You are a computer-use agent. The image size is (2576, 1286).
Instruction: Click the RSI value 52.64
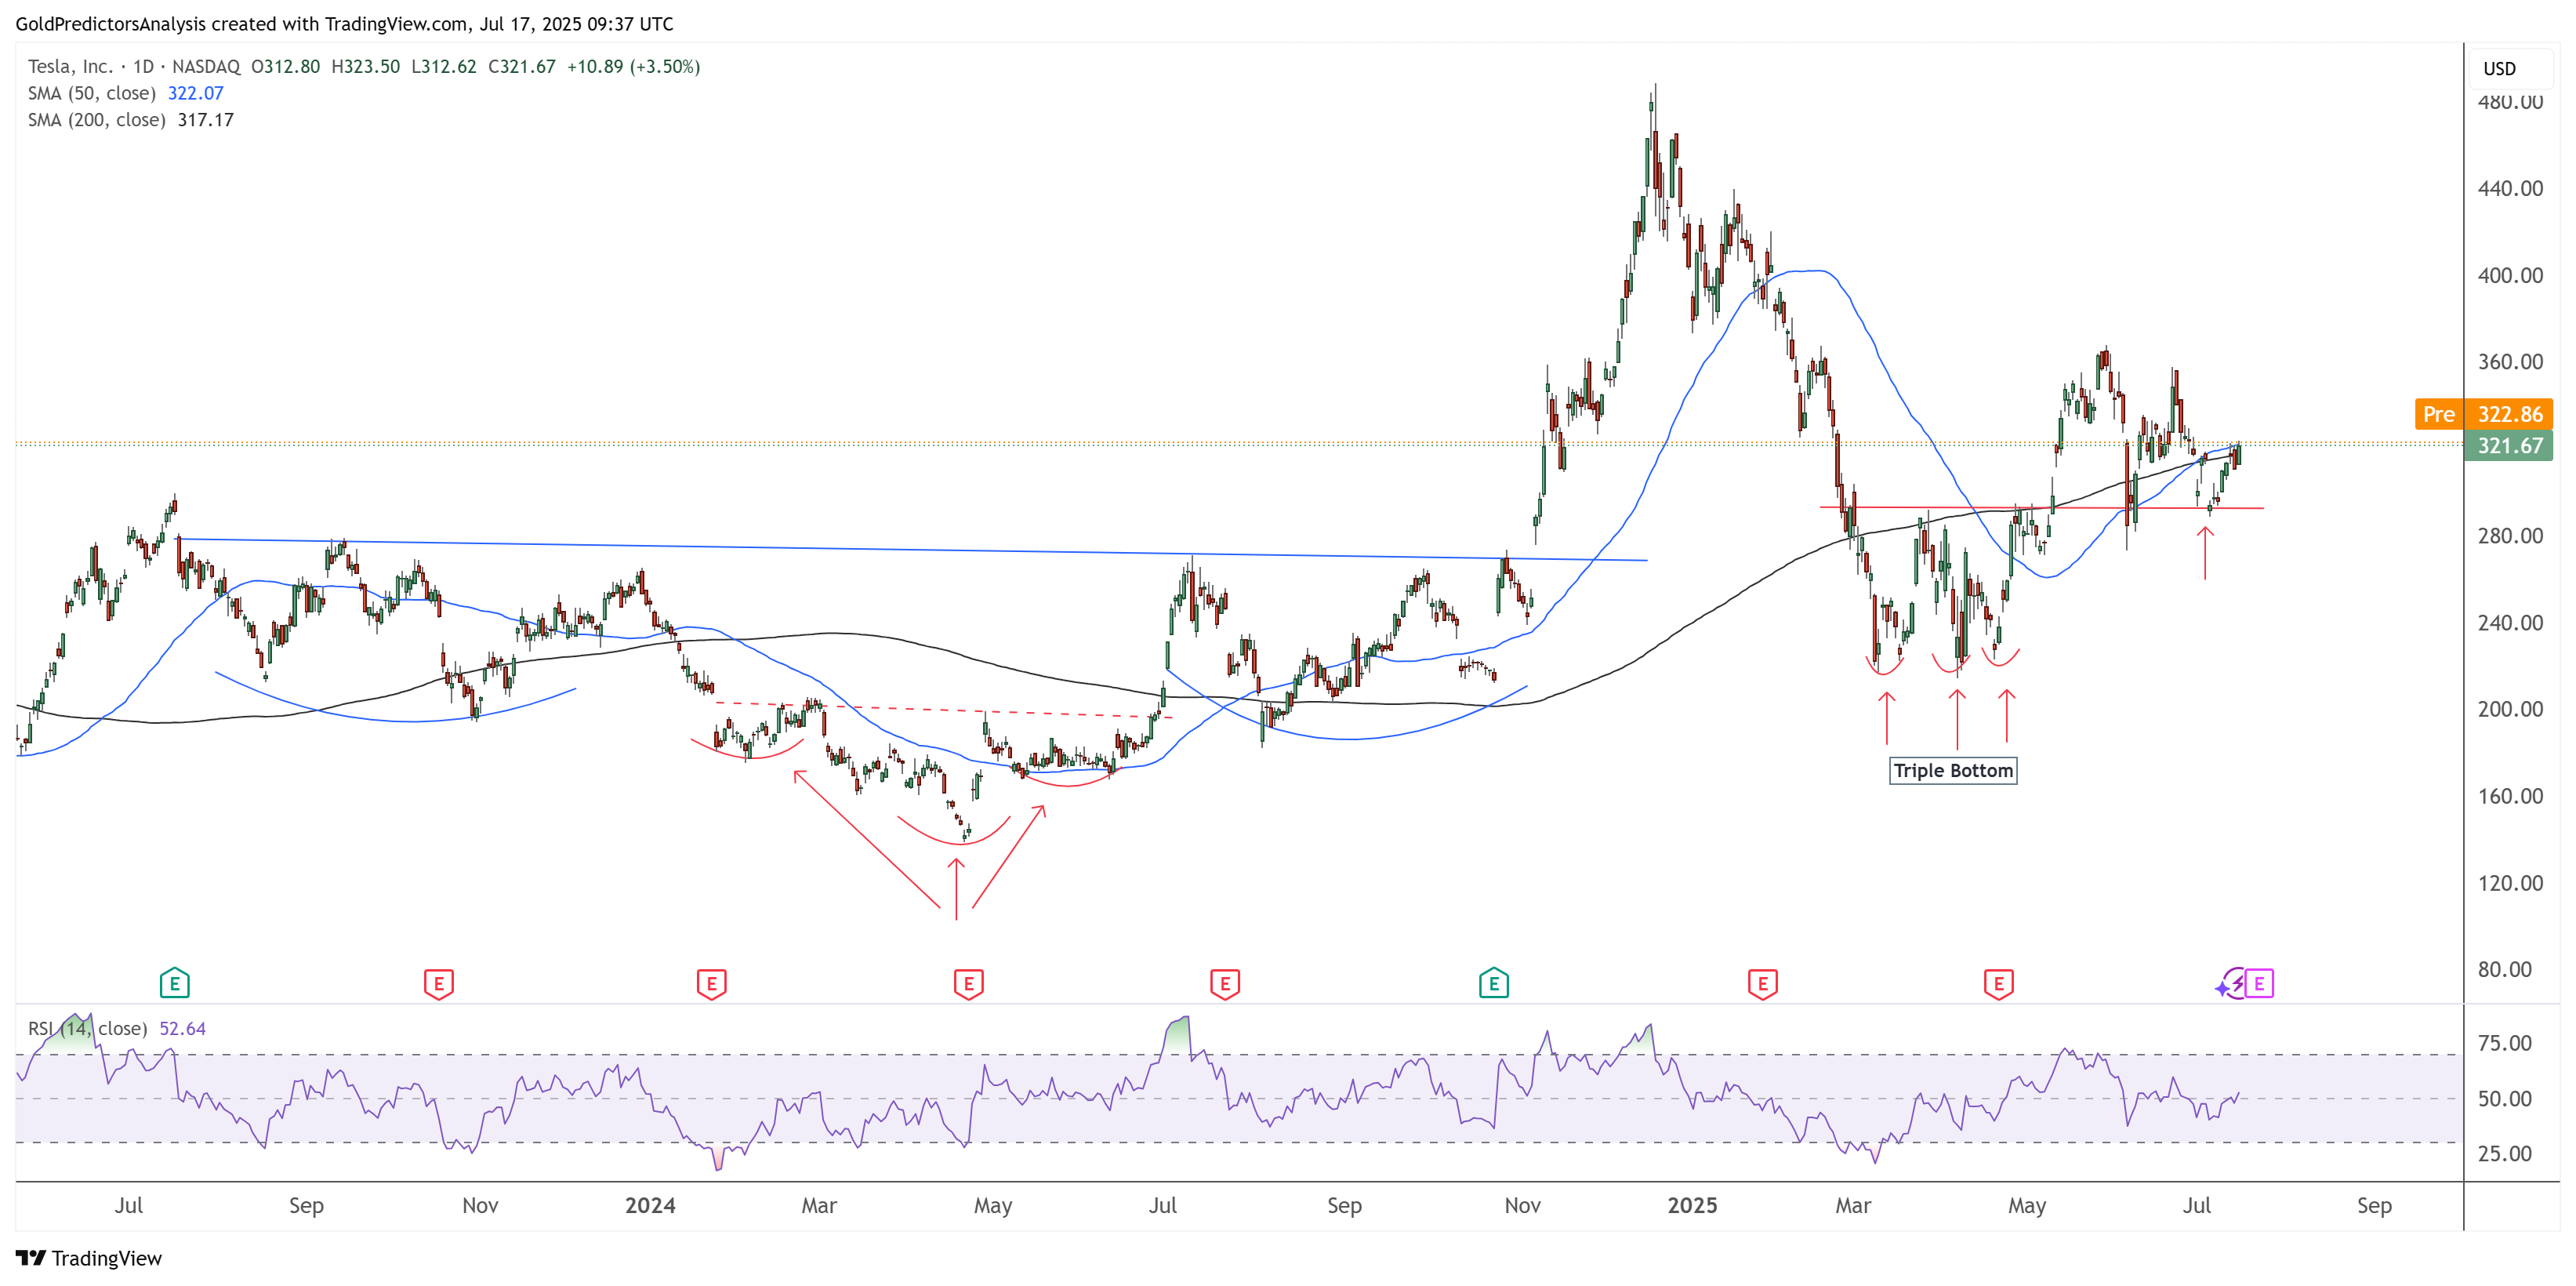click(x=183, y=1028)
